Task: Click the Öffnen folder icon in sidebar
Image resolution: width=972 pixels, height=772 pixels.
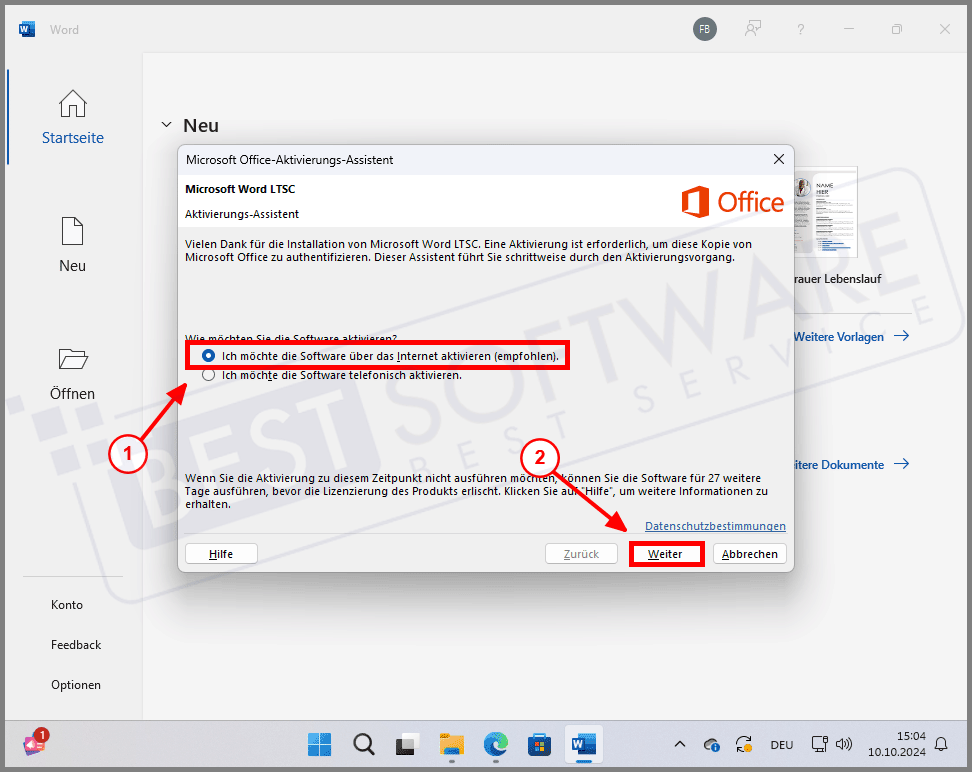Action: tap(73, 359)
